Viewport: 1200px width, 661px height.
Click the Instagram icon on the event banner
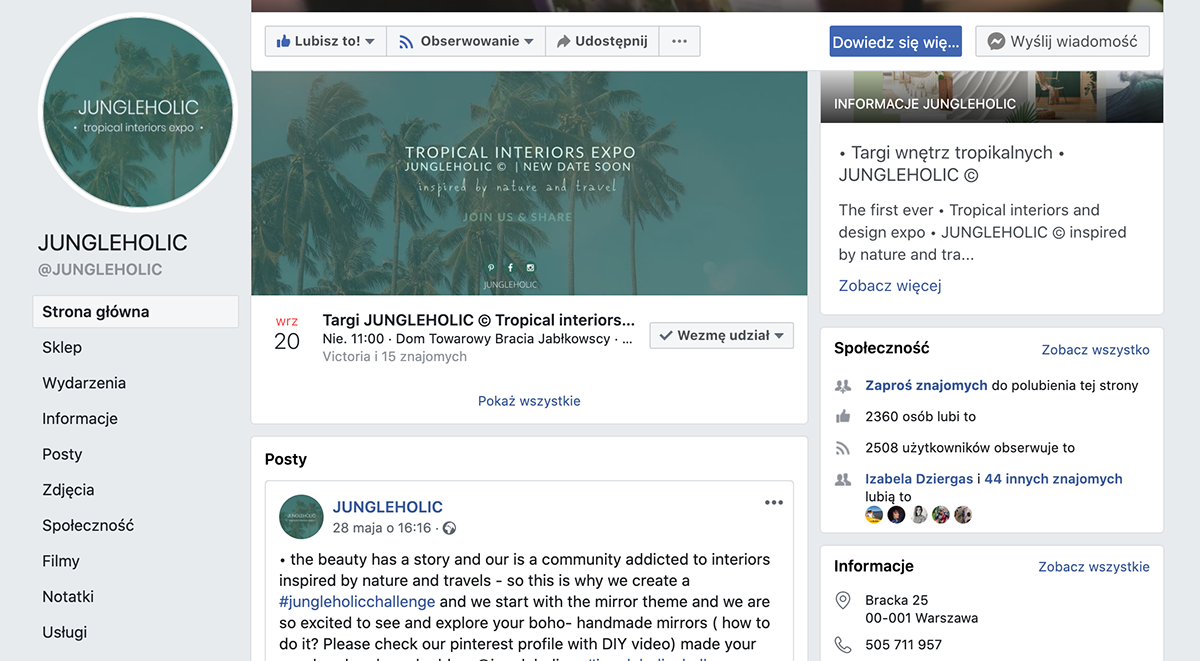click(530, 267)
